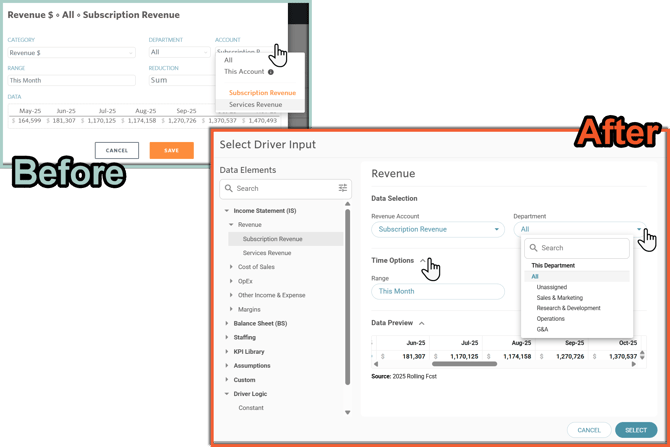
Task: Collapse the Time Options section
Action: pos(422,260)
